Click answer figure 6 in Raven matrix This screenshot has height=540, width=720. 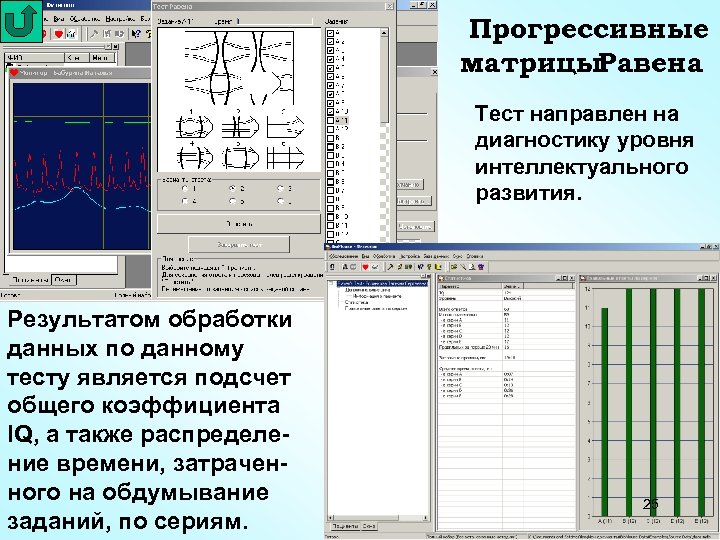pyautogui.click(x=285, y=158)
